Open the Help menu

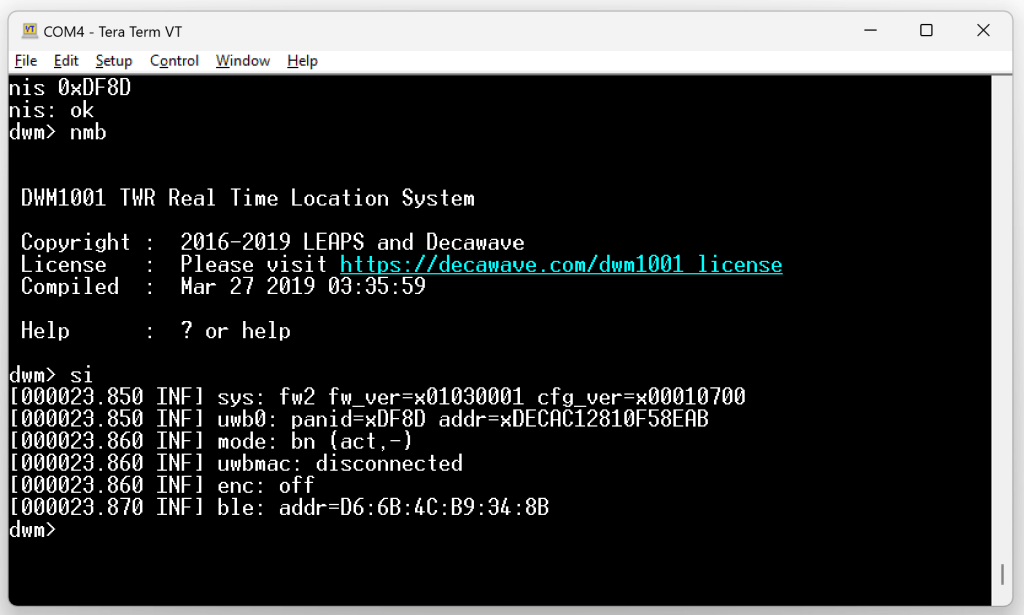302,61
